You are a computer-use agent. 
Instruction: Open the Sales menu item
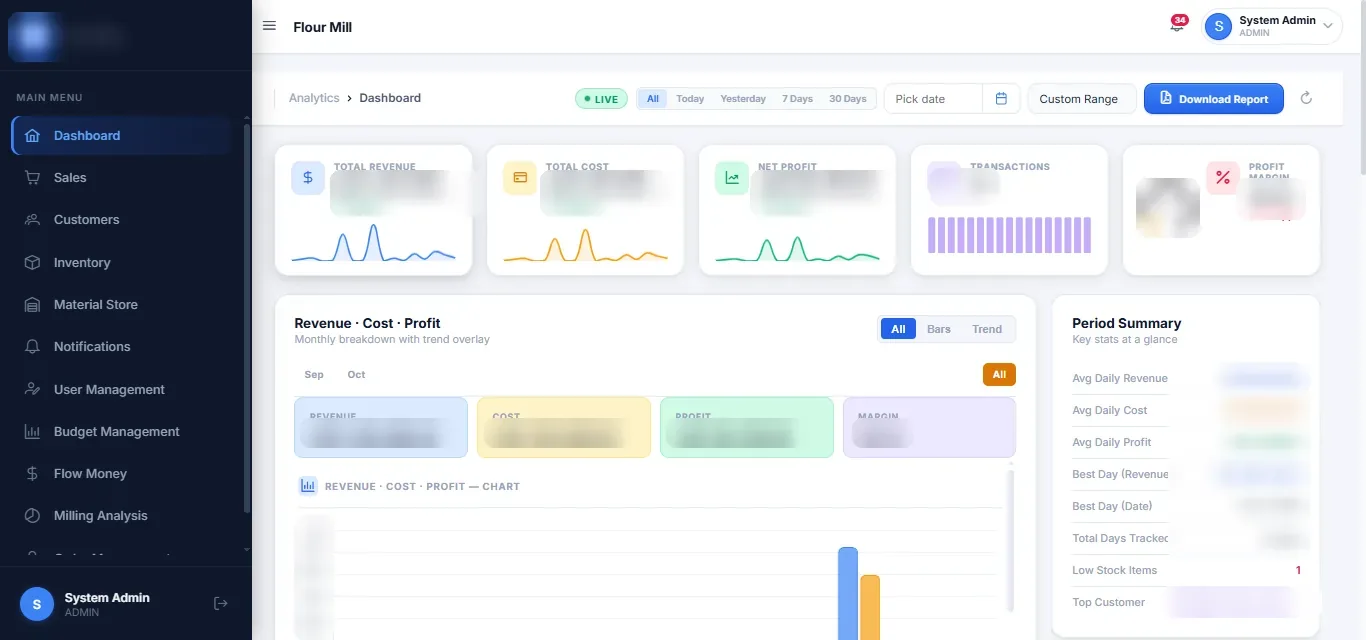tap(122, 178)
